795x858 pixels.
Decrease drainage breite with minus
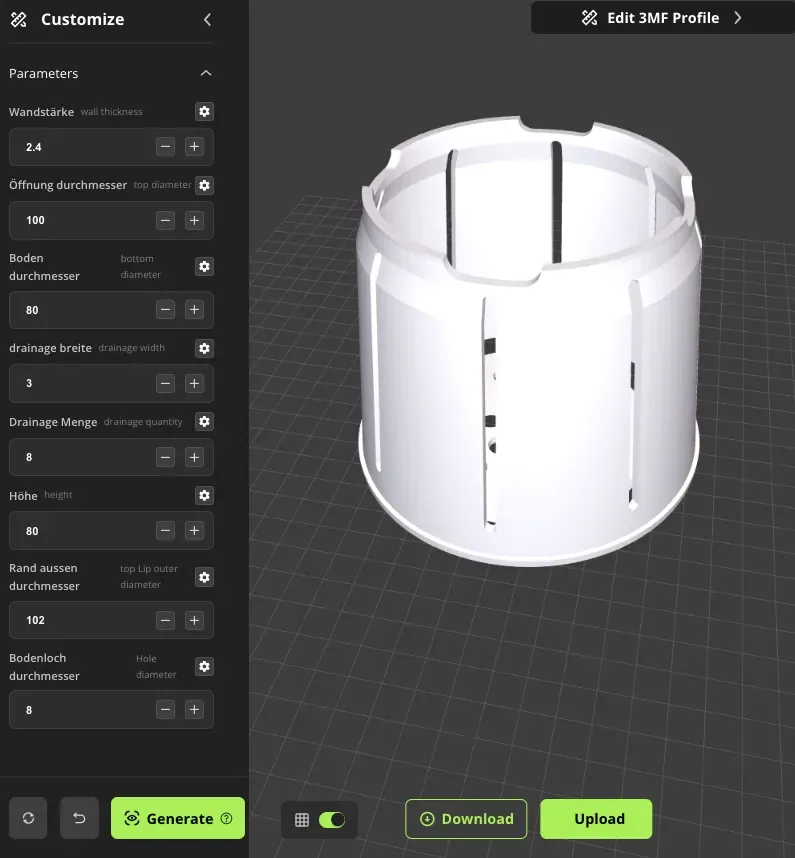(165, 384)
